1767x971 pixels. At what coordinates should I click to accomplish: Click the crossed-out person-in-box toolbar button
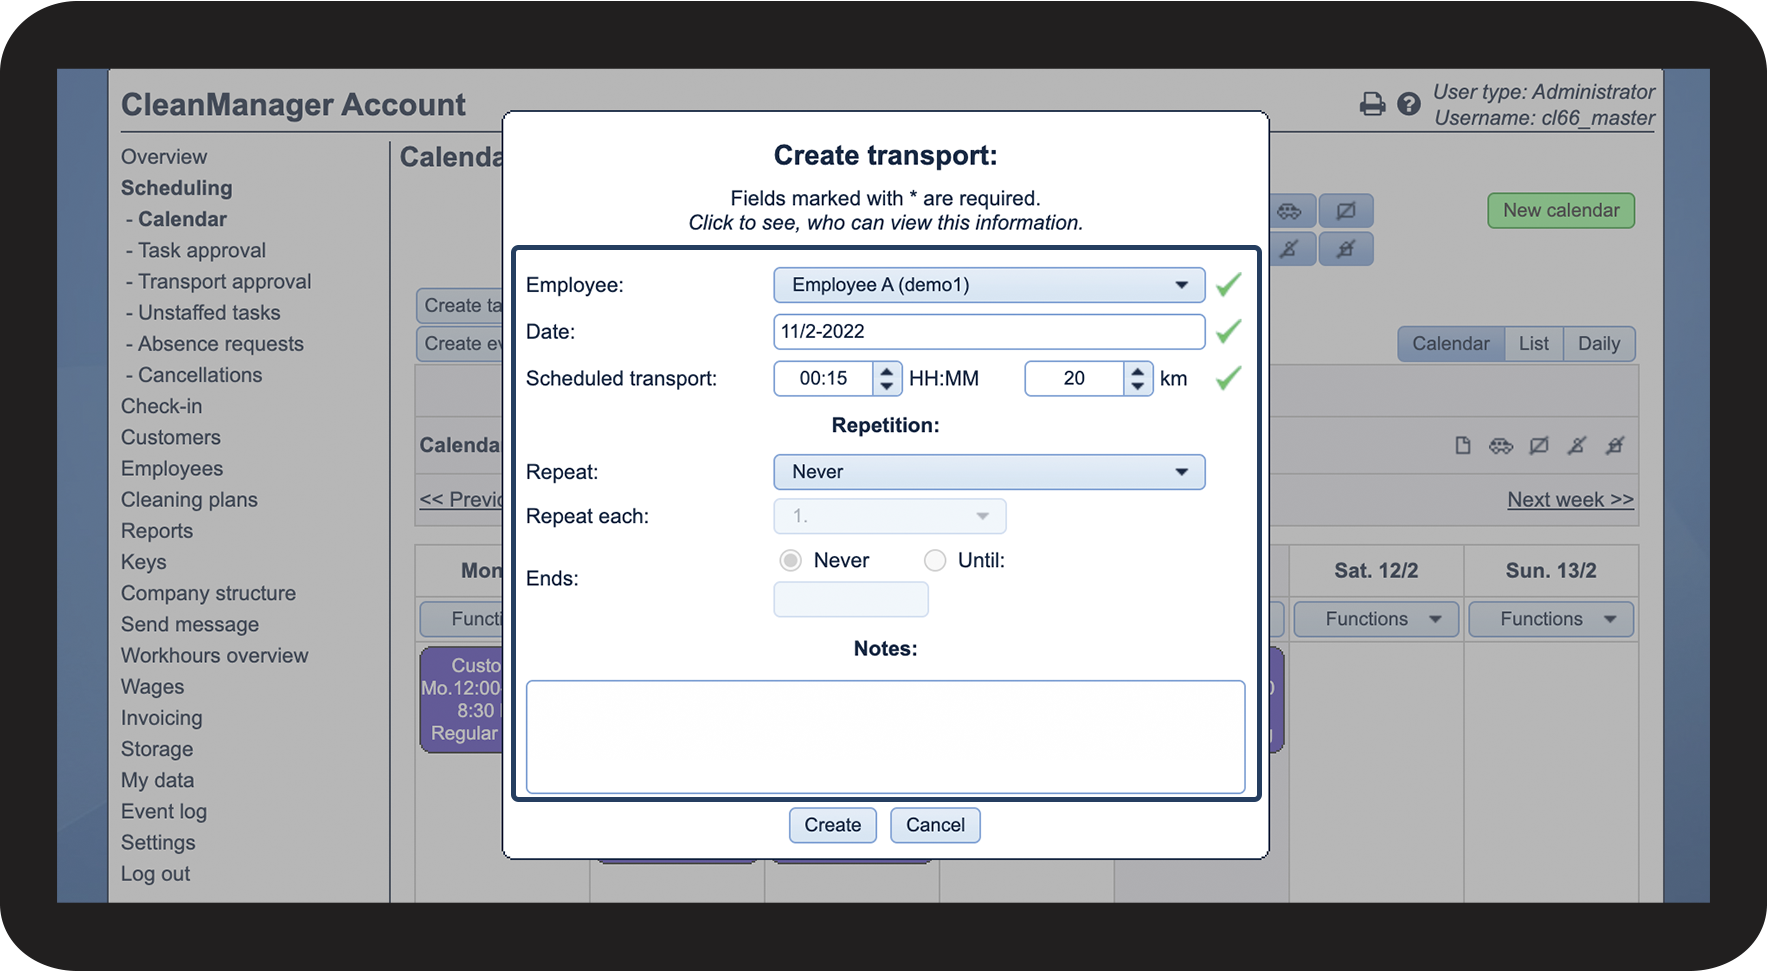[x=1346, y=249]
